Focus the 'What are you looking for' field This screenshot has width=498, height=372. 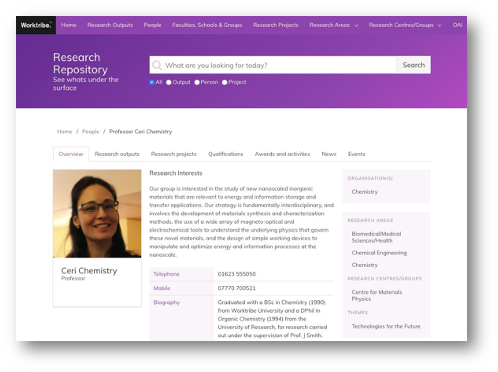click(x=280, y=65)
